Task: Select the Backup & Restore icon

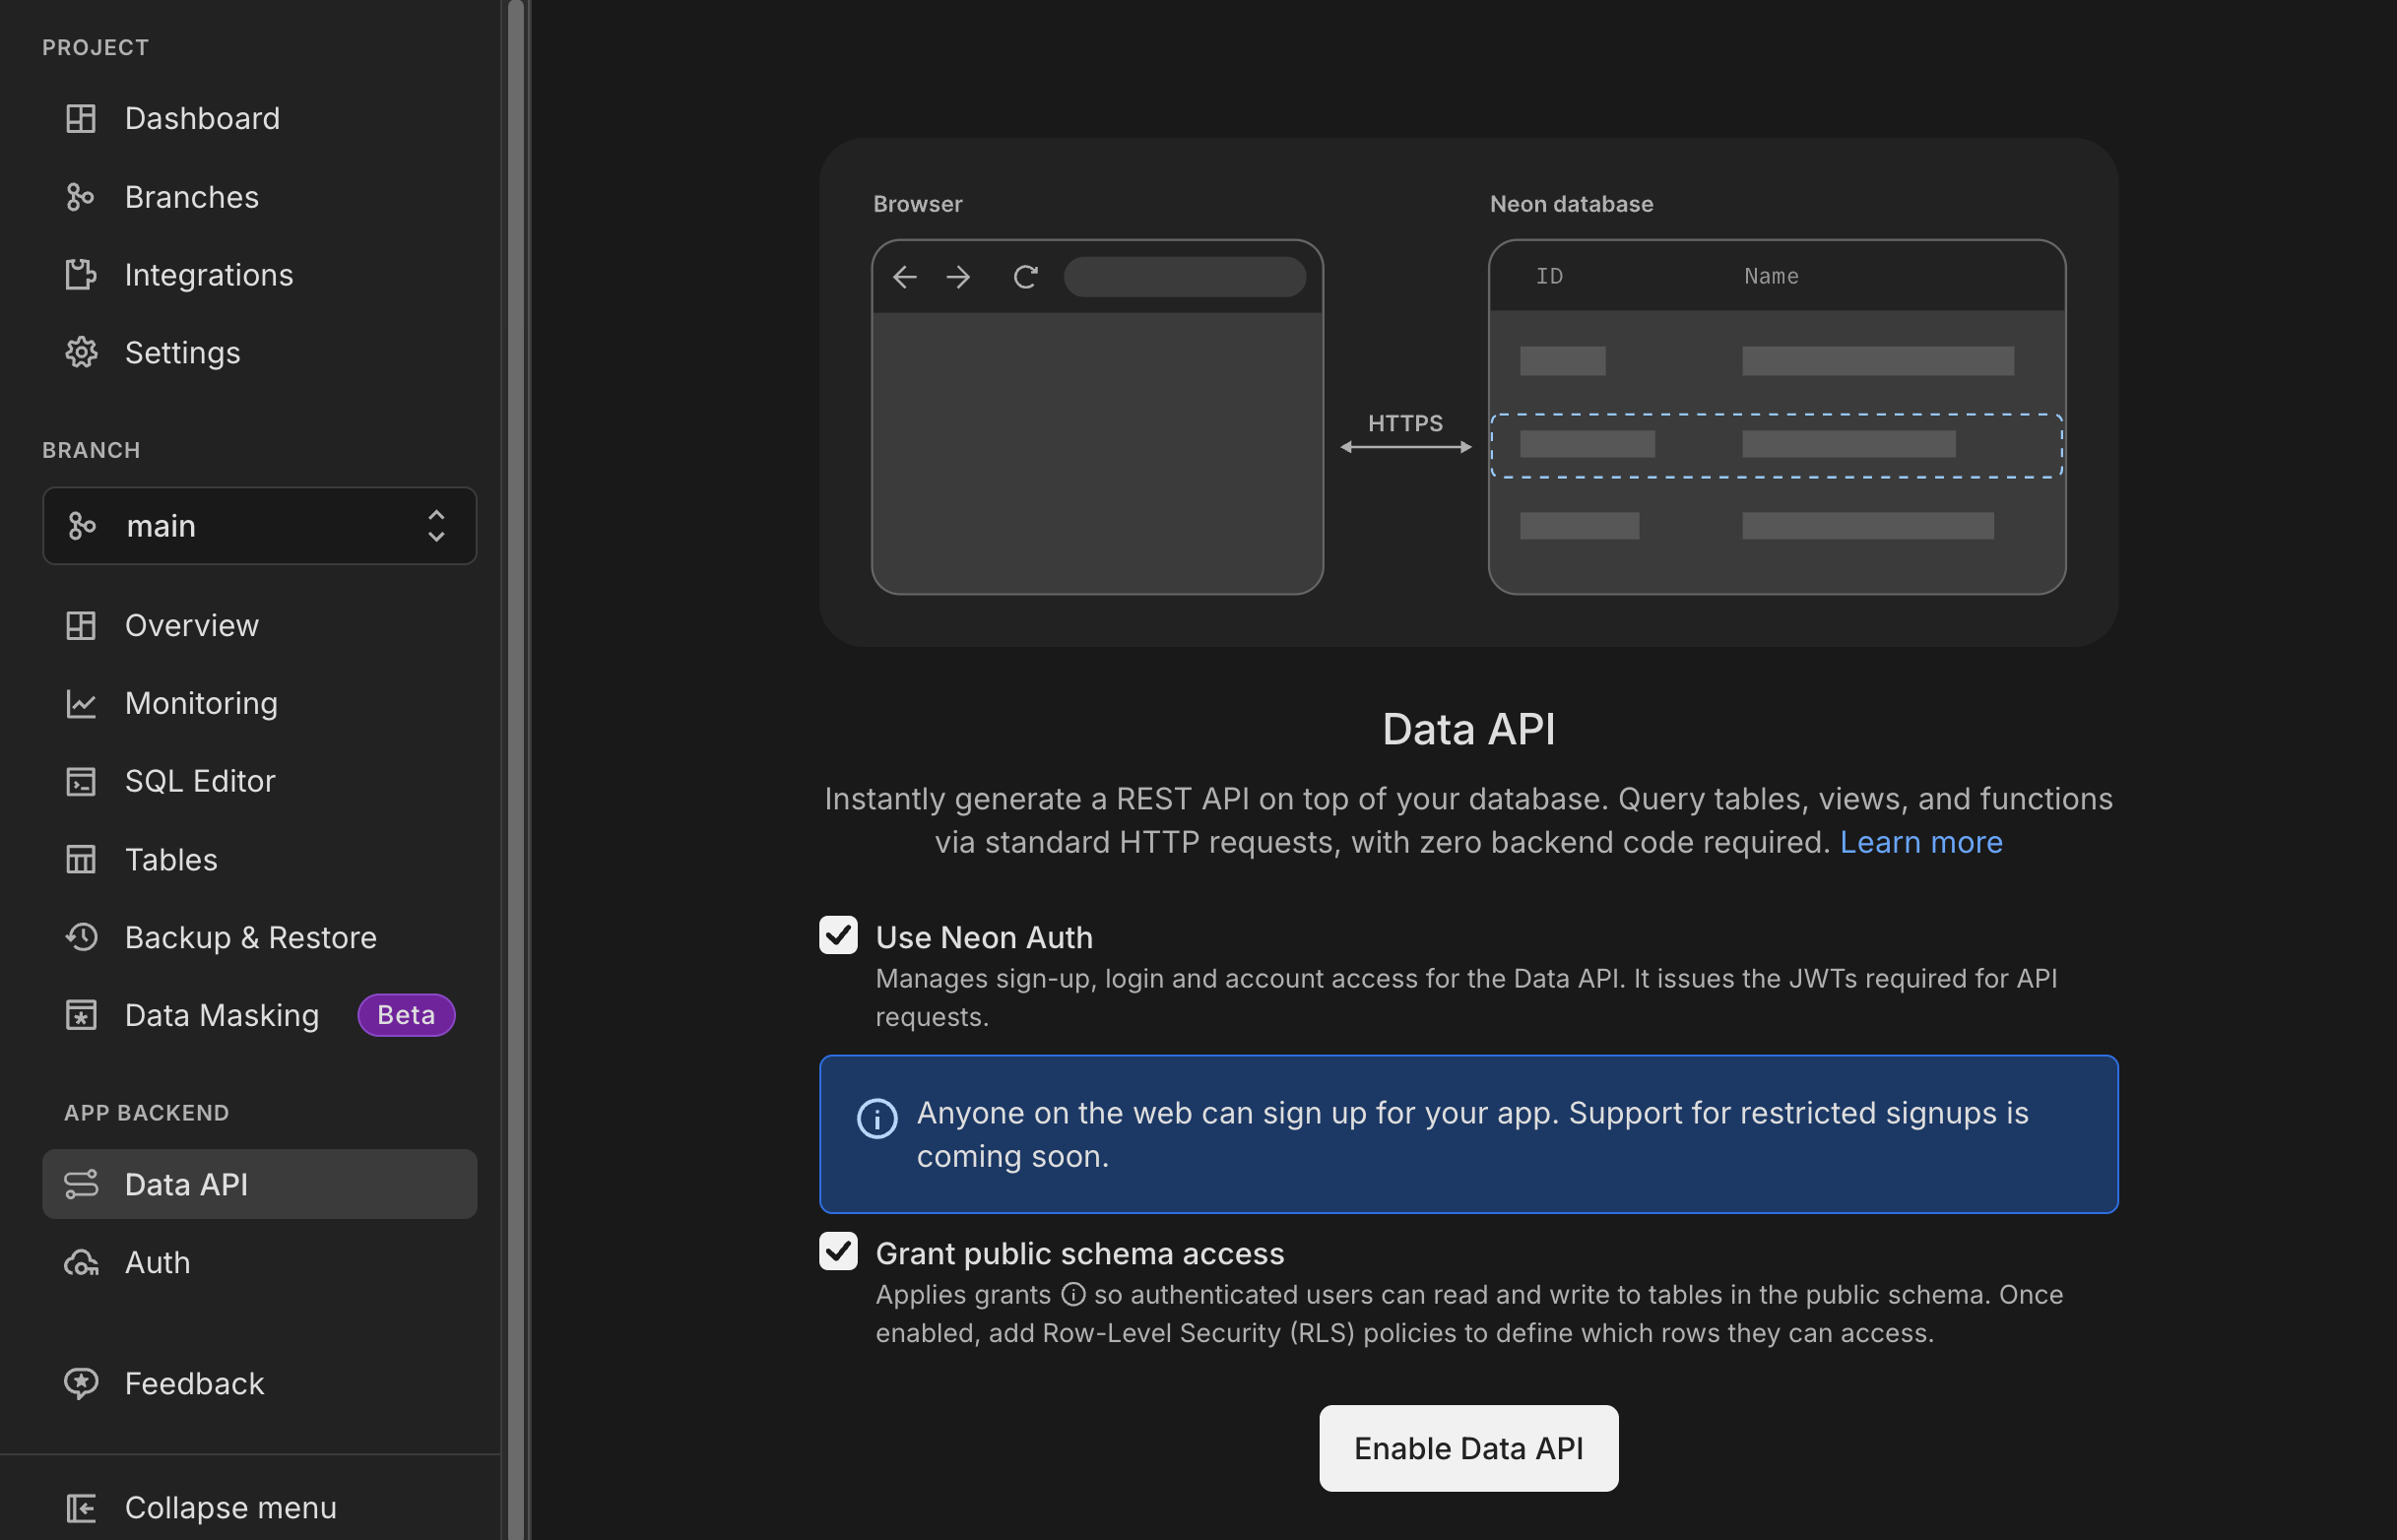Action: click(x=80, y=937)
